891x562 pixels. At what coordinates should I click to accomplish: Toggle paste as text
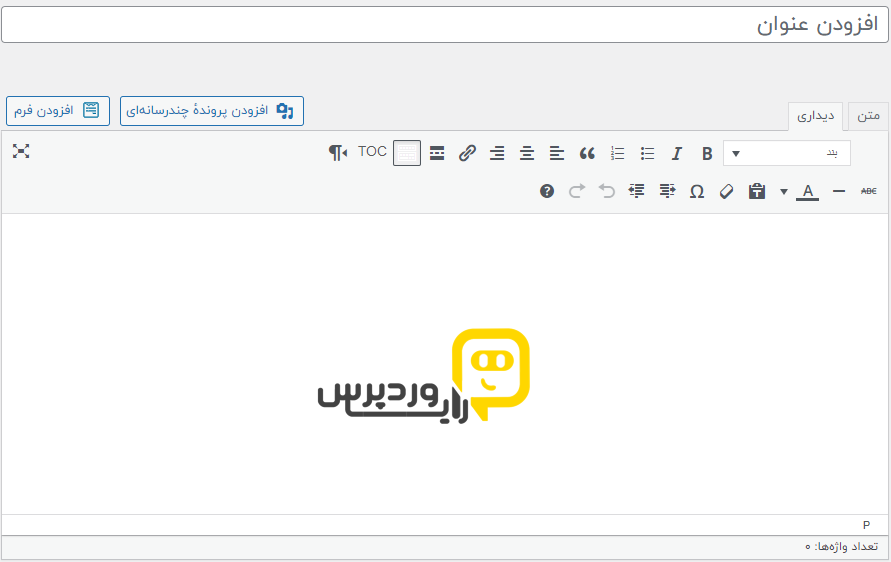[756, 192]
